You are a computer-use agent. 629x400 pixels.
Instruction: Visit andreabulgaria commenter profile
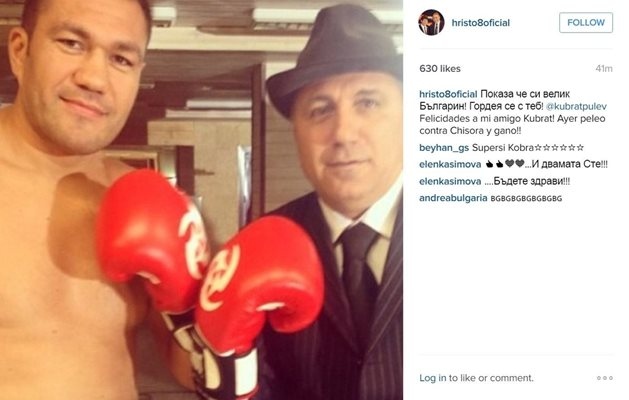point(453,198)
